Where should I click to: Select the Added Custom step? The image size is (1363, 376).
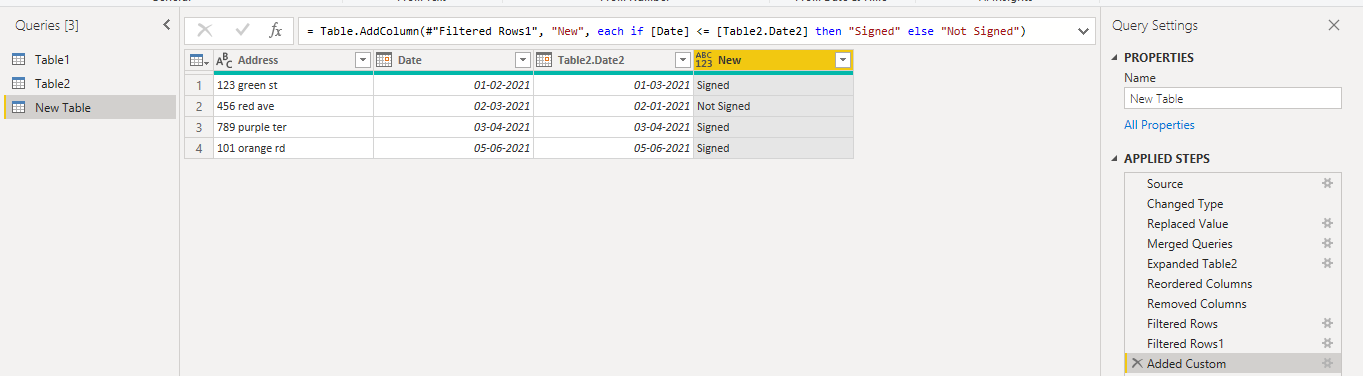pos(1233,364)
